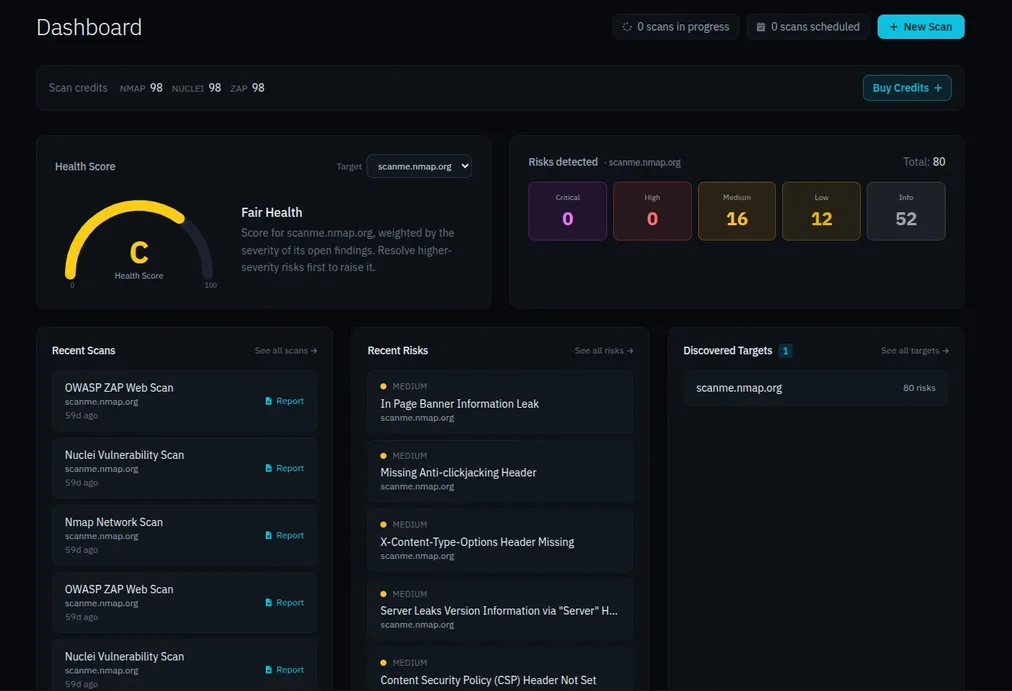The height and width of the screenshot is (691, 1012).
Task: Click the arrow icon in See all targets
Action: click(946, 350)
